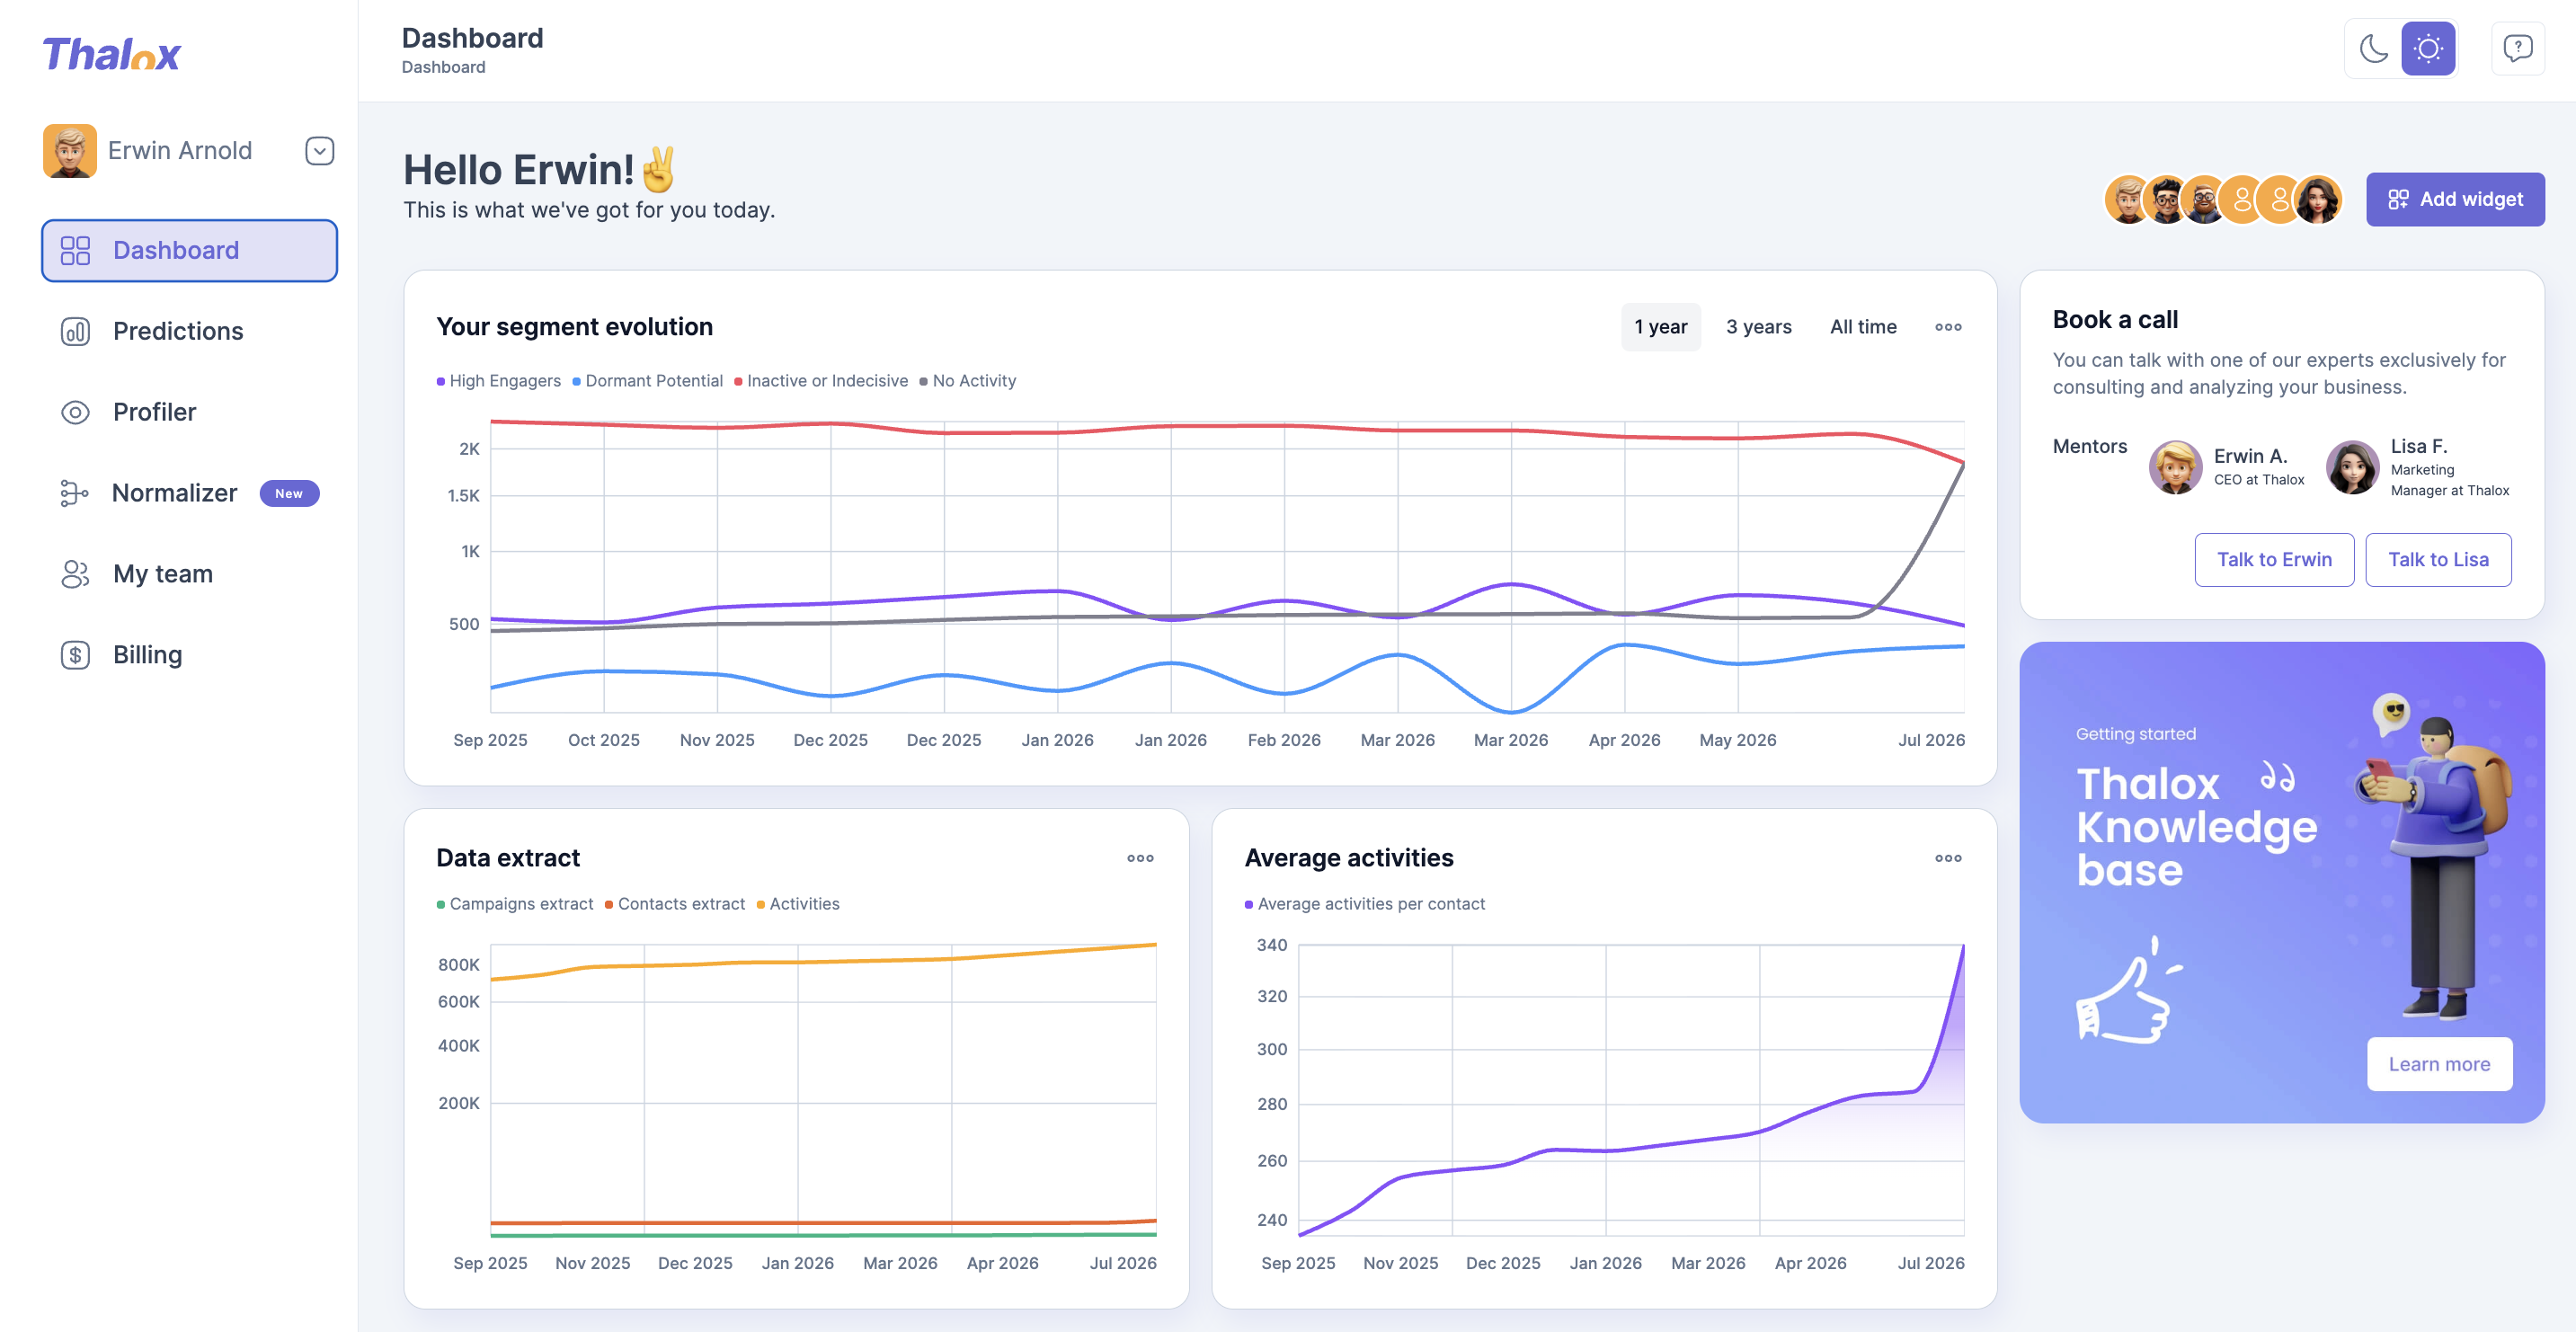Click the Getting started label
The image size is (2576, 1332).
coord(2135,734)
